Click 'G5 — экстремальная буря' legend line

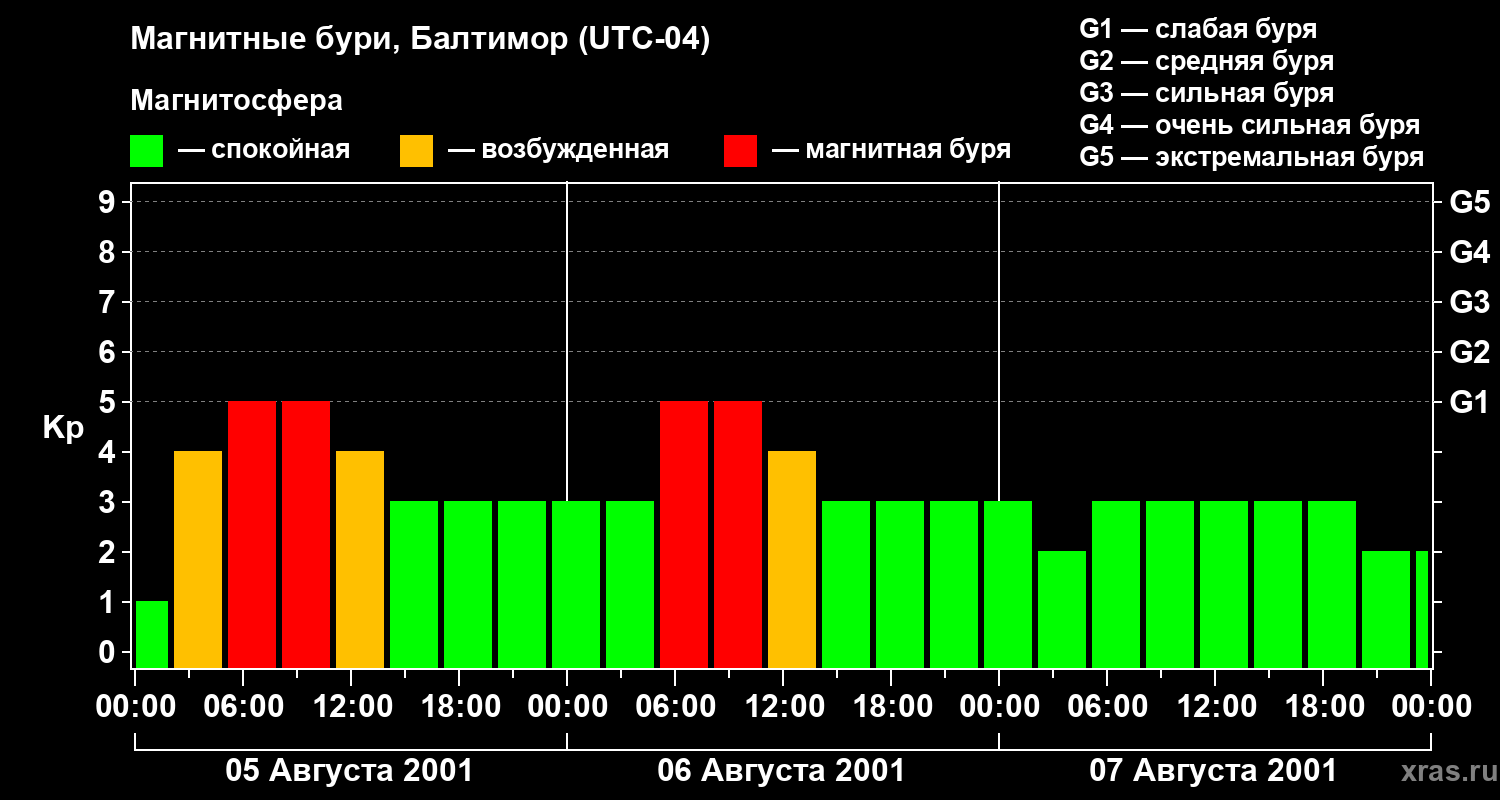[x=1252, y=157]
